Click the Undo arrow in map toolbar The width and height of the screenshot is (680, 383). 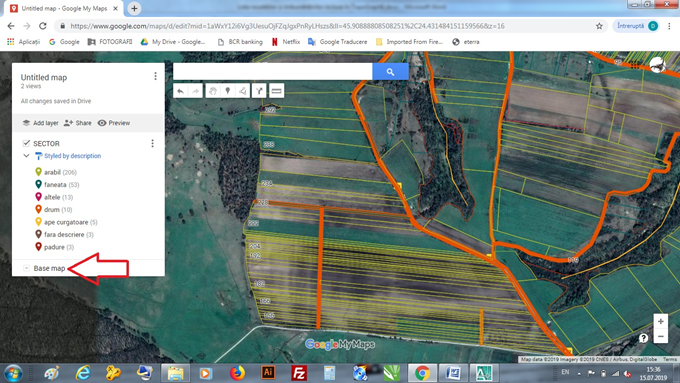[180, 91]
